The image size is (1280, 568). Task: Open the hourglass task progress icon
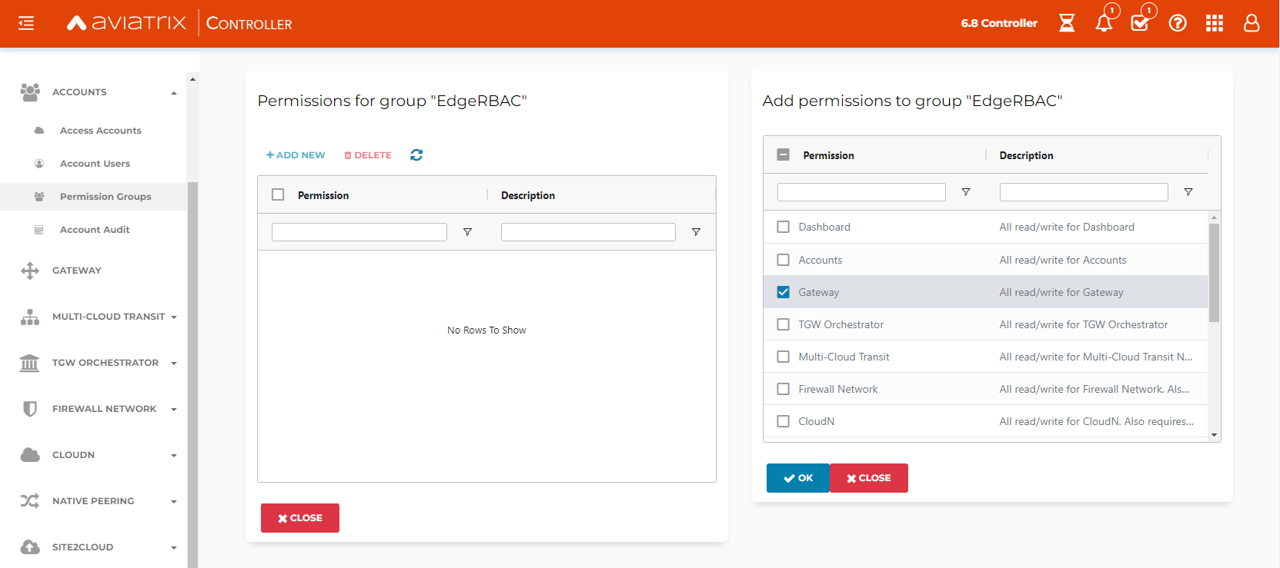(x=1067, y=23)
